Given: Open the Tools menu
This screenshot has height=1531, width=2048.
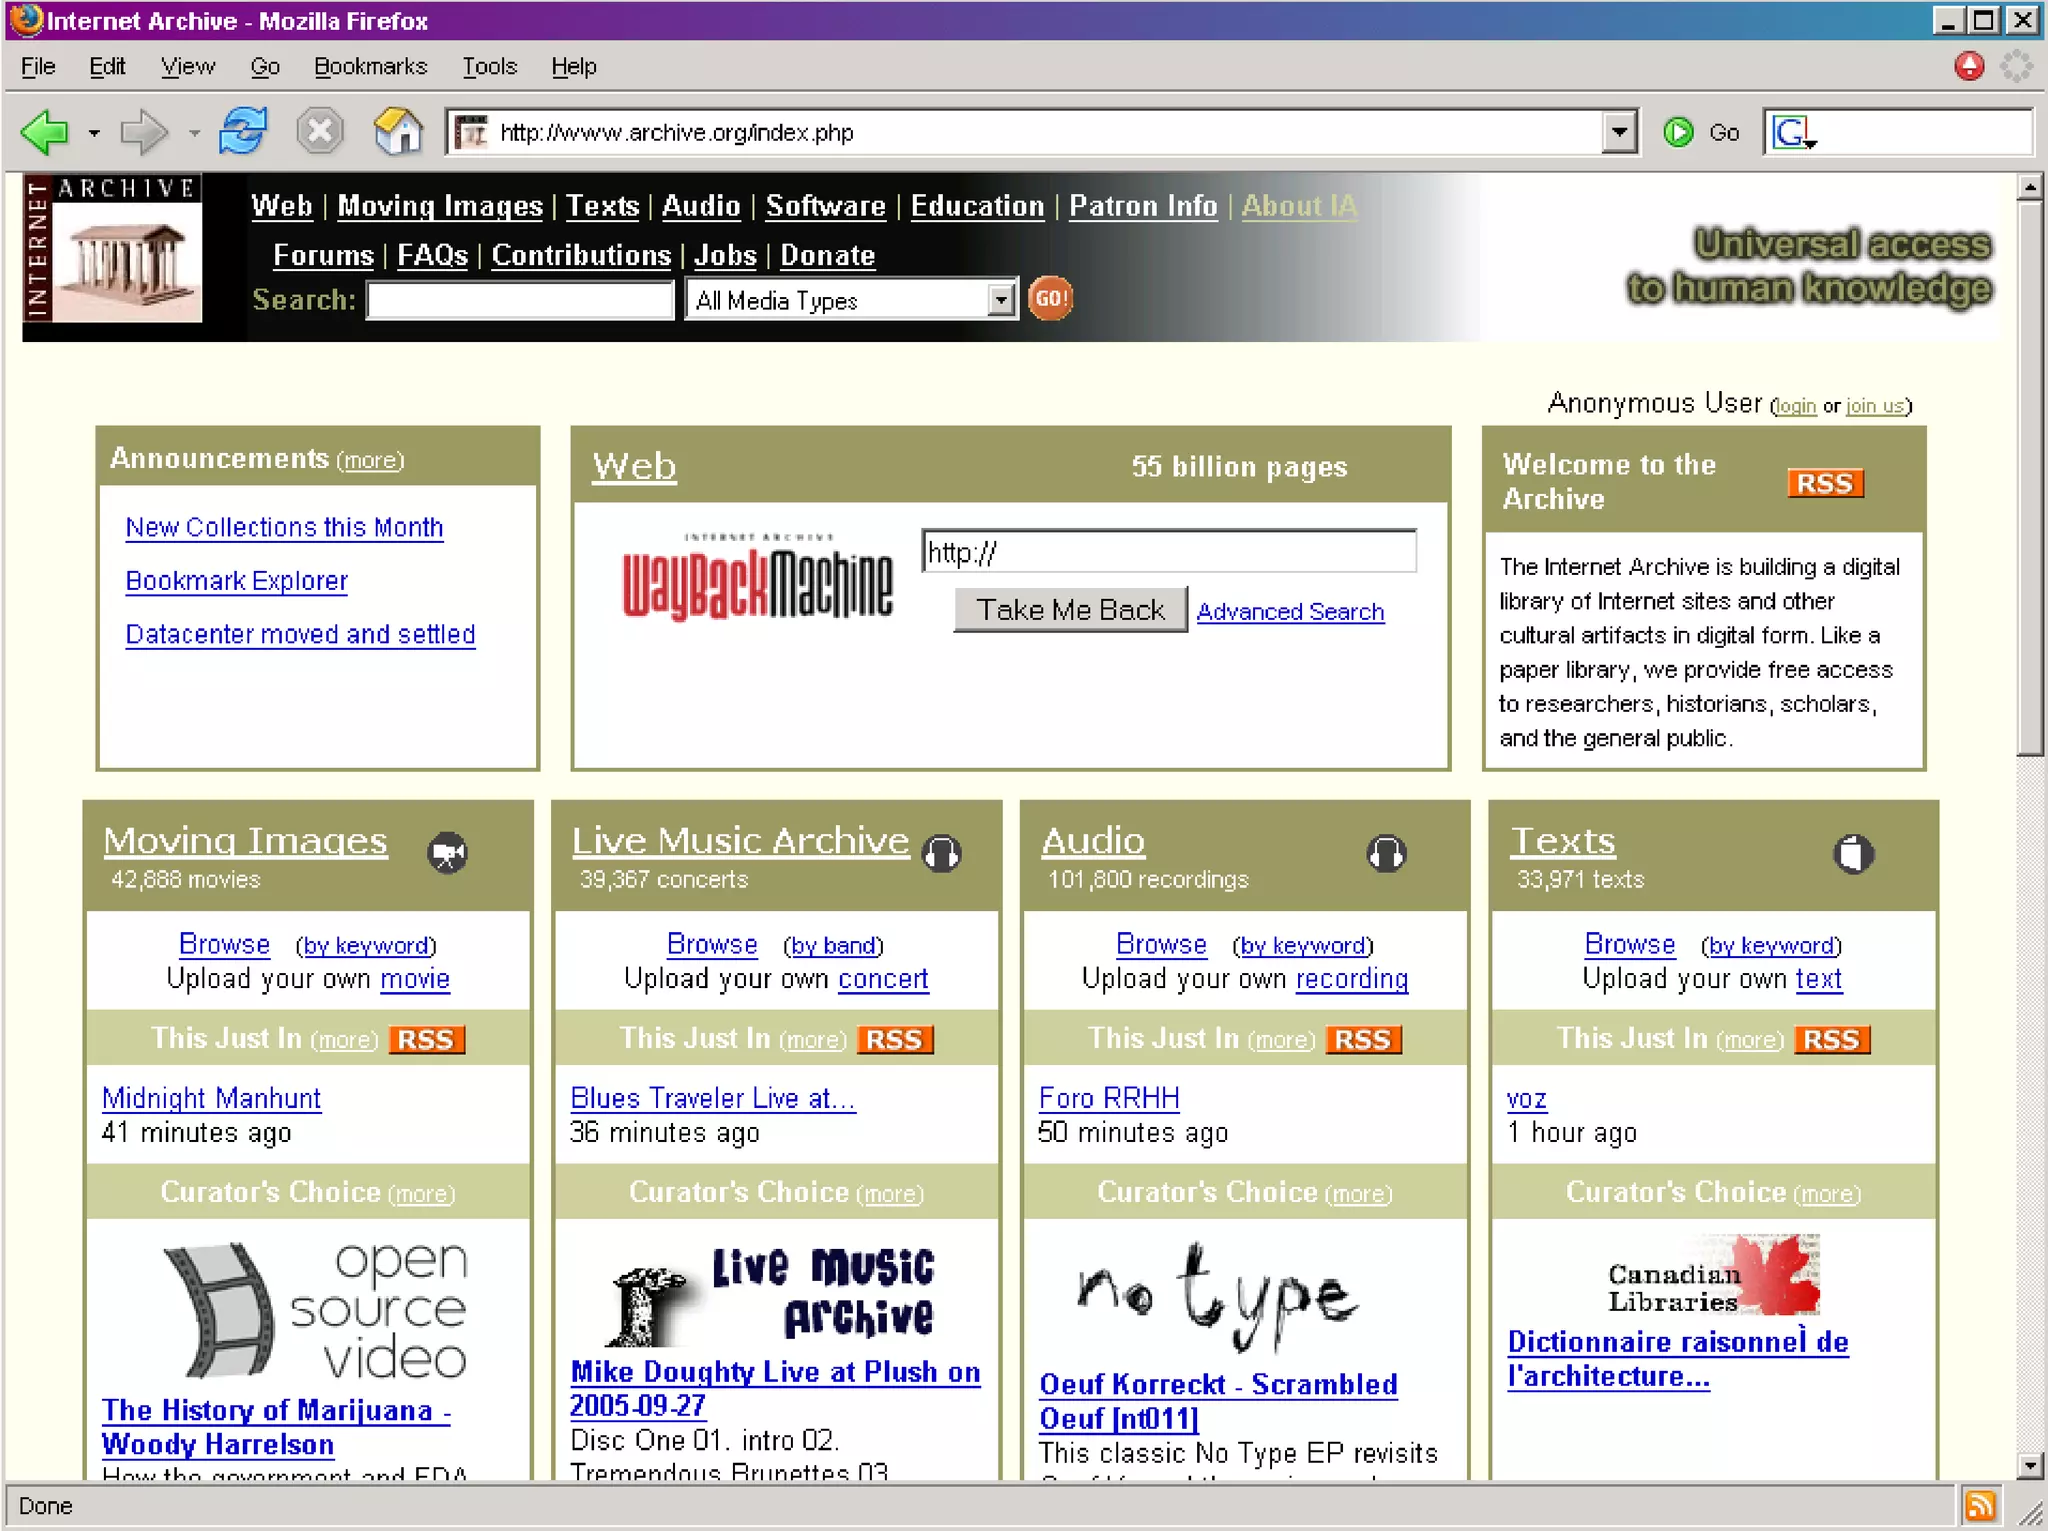Looking at the screenshot, I should [x=489, y=66].
